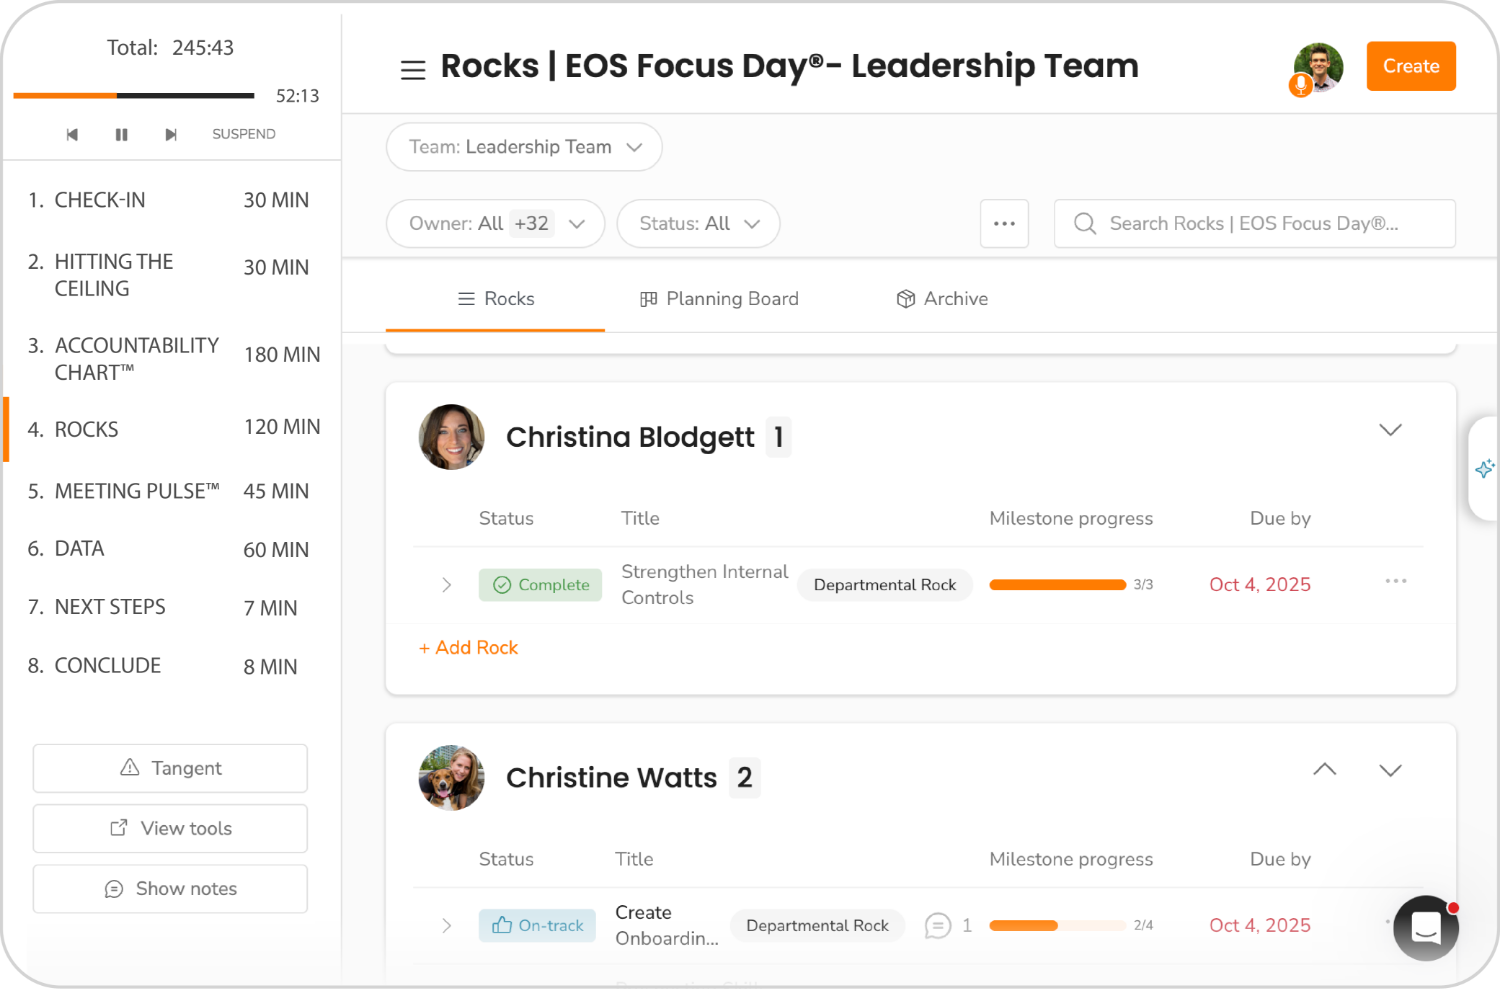
Task: Open the chat support widget
Action: (x=1425, y=928)
